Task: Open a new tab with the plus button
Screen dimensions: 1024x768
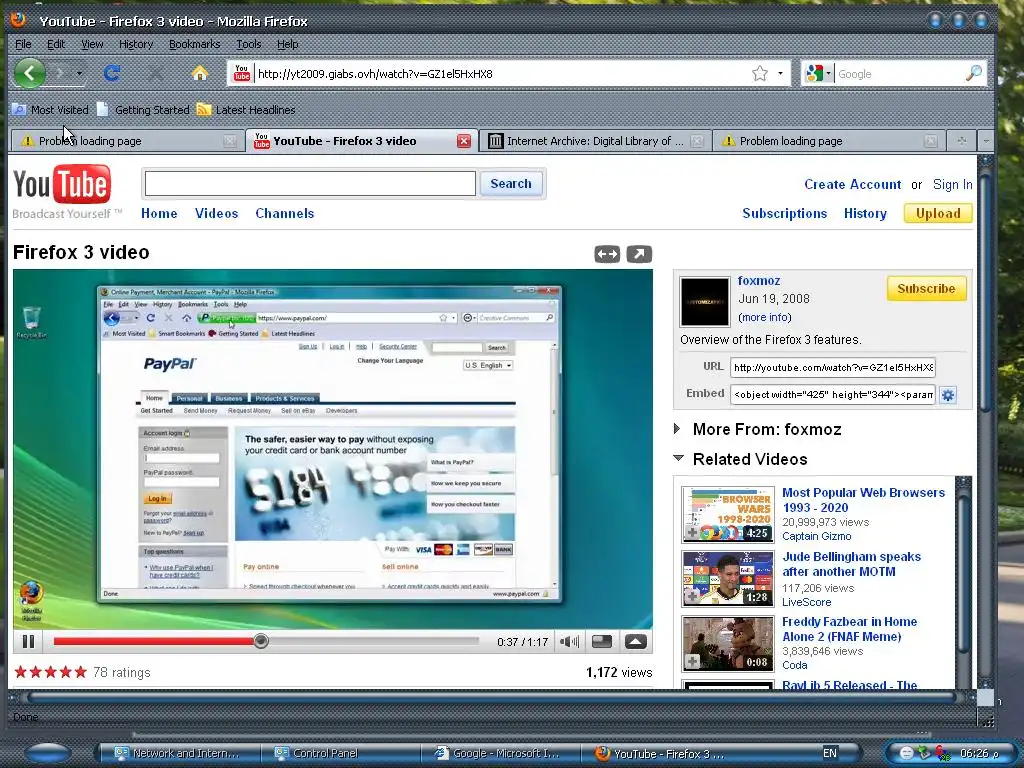Action: [961, 140]
